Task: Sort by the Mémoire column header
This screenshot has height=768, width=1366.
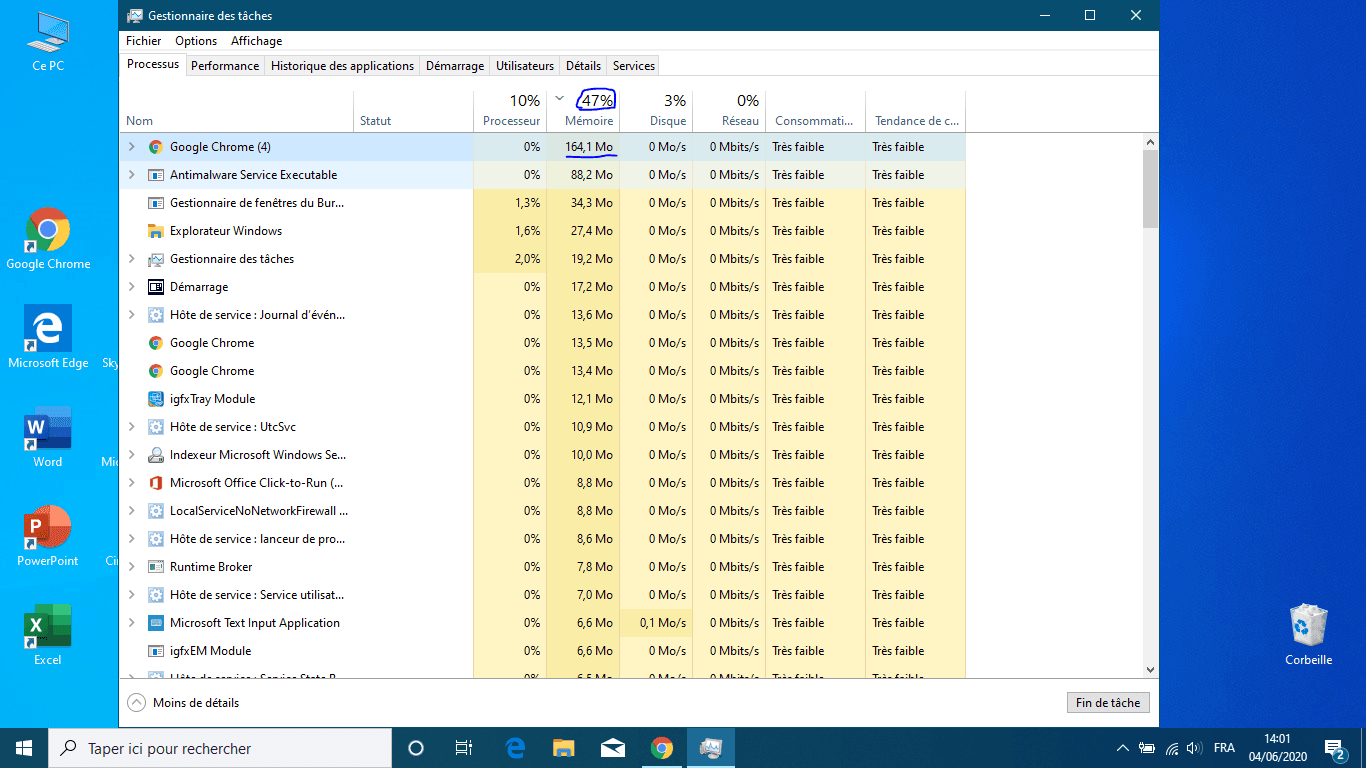Action: point(584,110)
